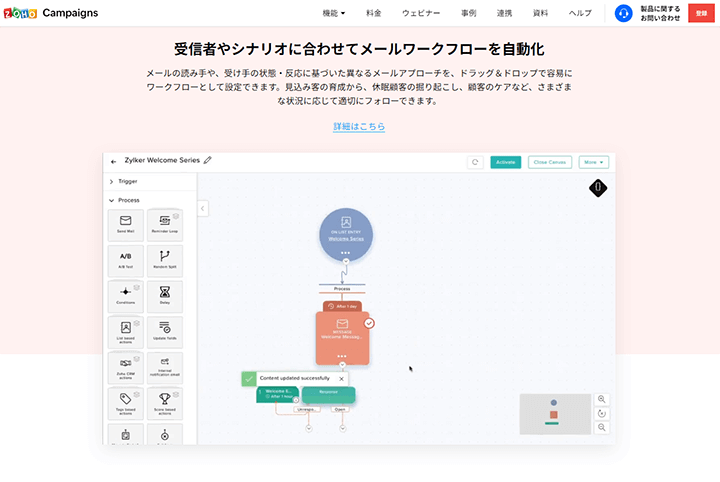Click the After 1 day delay tab

[x=342, y=306]
